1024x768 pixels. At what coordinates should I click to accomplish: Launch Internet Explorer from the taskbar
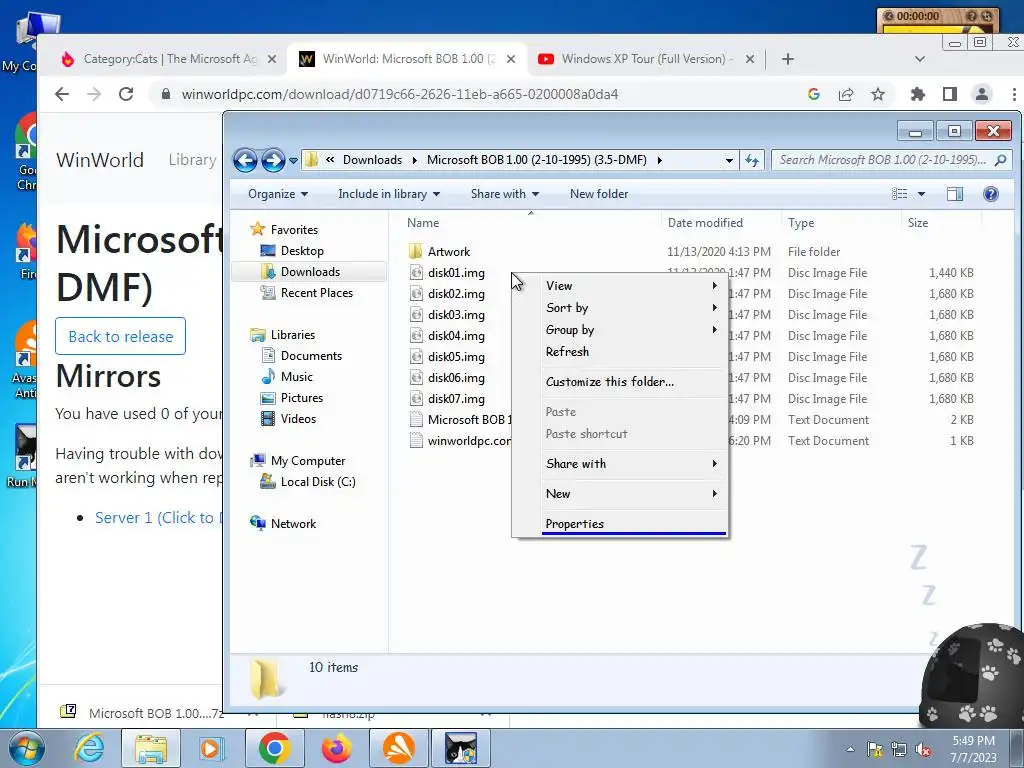click(89, 748)
